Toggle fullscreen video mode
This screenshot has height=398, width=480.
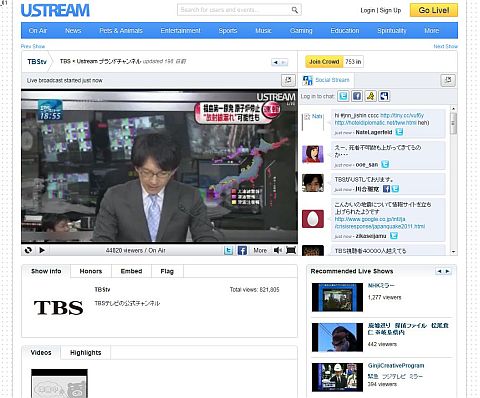click(x=291, y=250)
